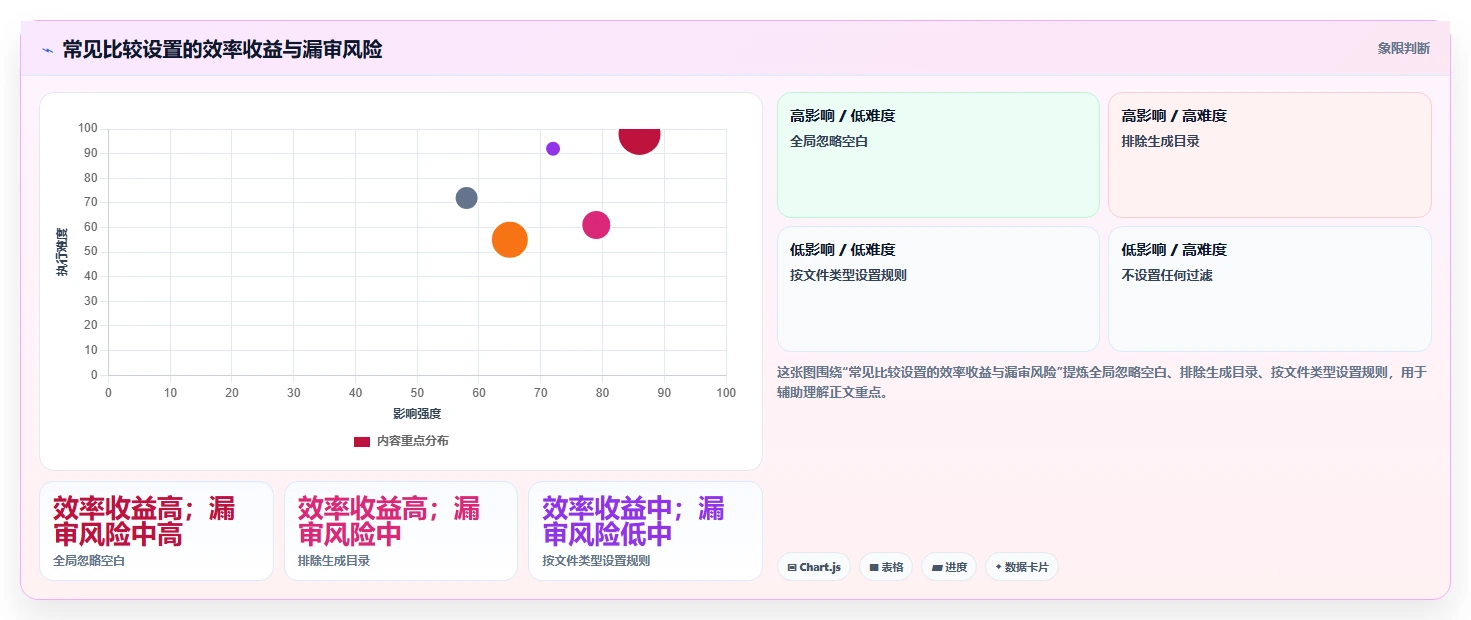The image size is (1471, 620).
Task: Click the lightning icon beside the title
Action: point(47,50)
